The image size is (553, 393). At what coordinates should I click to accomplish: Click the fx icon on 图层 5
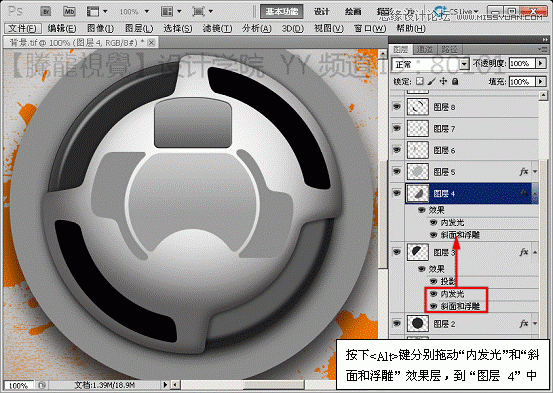coord(524,172)
